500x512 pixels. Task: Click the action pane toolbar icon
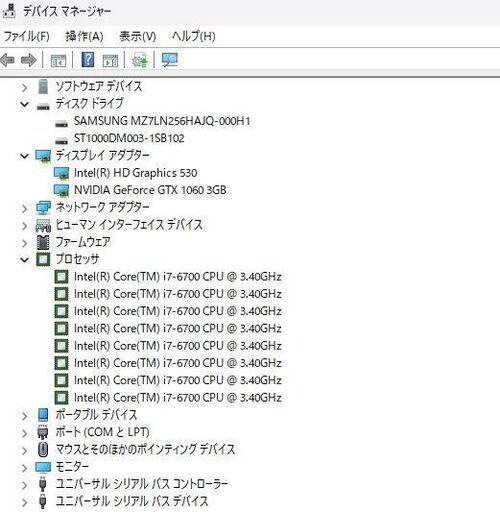click(110, 60)
